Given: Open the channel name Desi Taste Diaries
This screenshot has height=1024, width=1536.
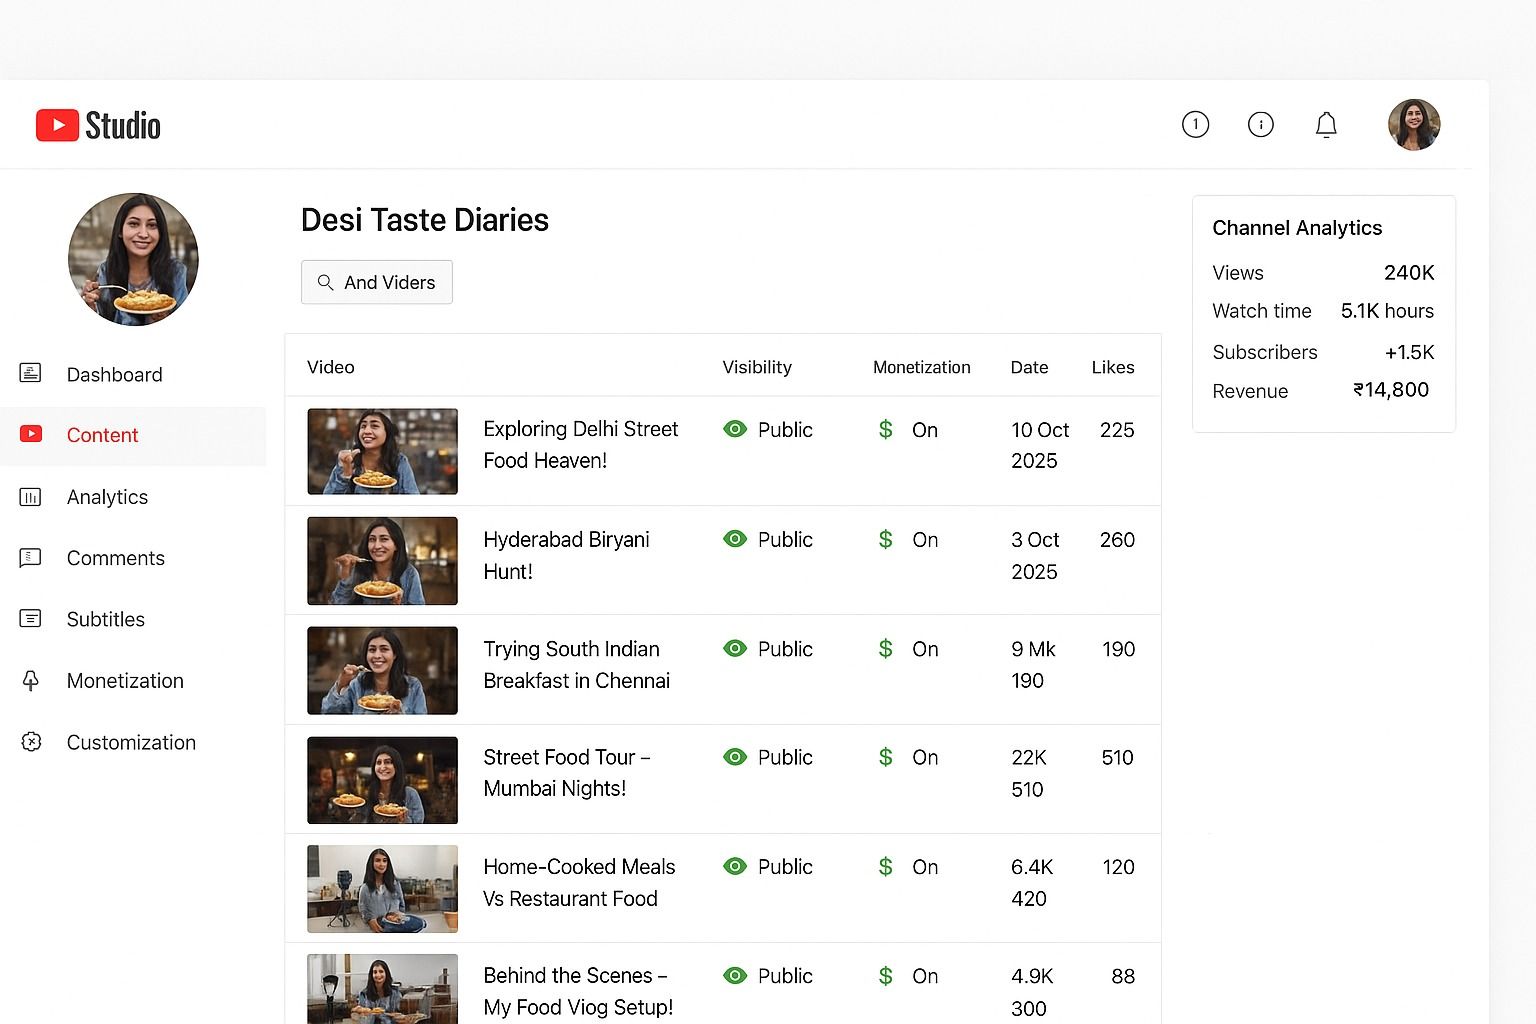Looking at the screenshot, I should tap(425, 219).
